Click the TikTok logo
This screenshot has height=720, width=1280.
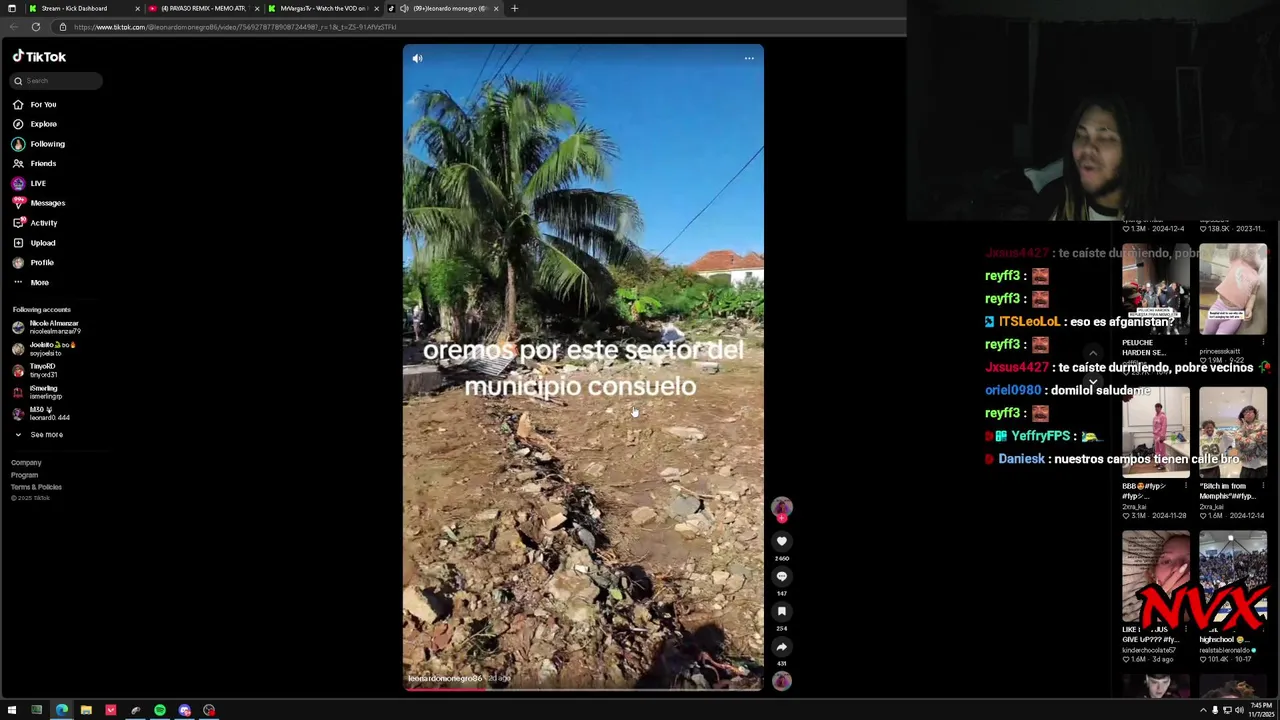click(39, 57)
